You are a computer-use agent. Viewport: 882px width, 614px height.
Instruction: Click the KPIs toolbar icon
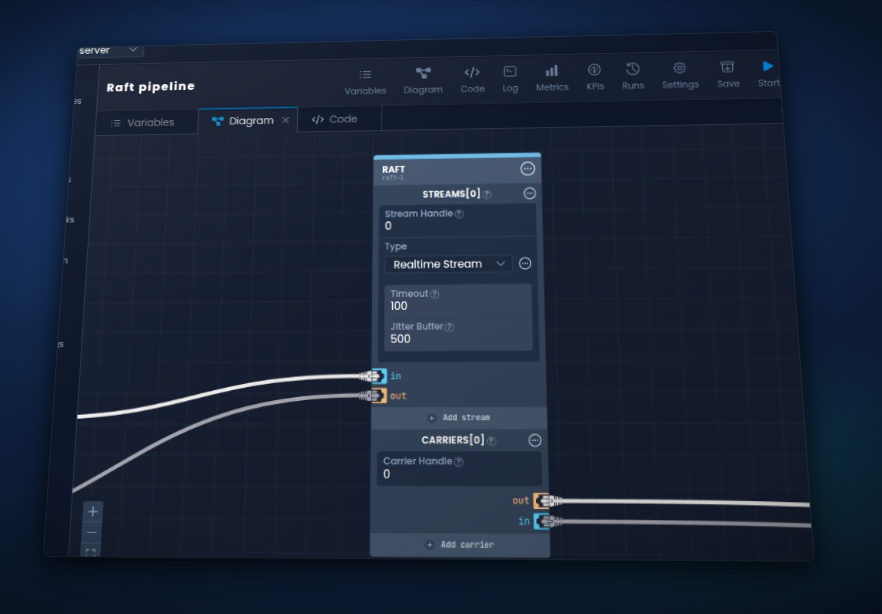point(594,76)
